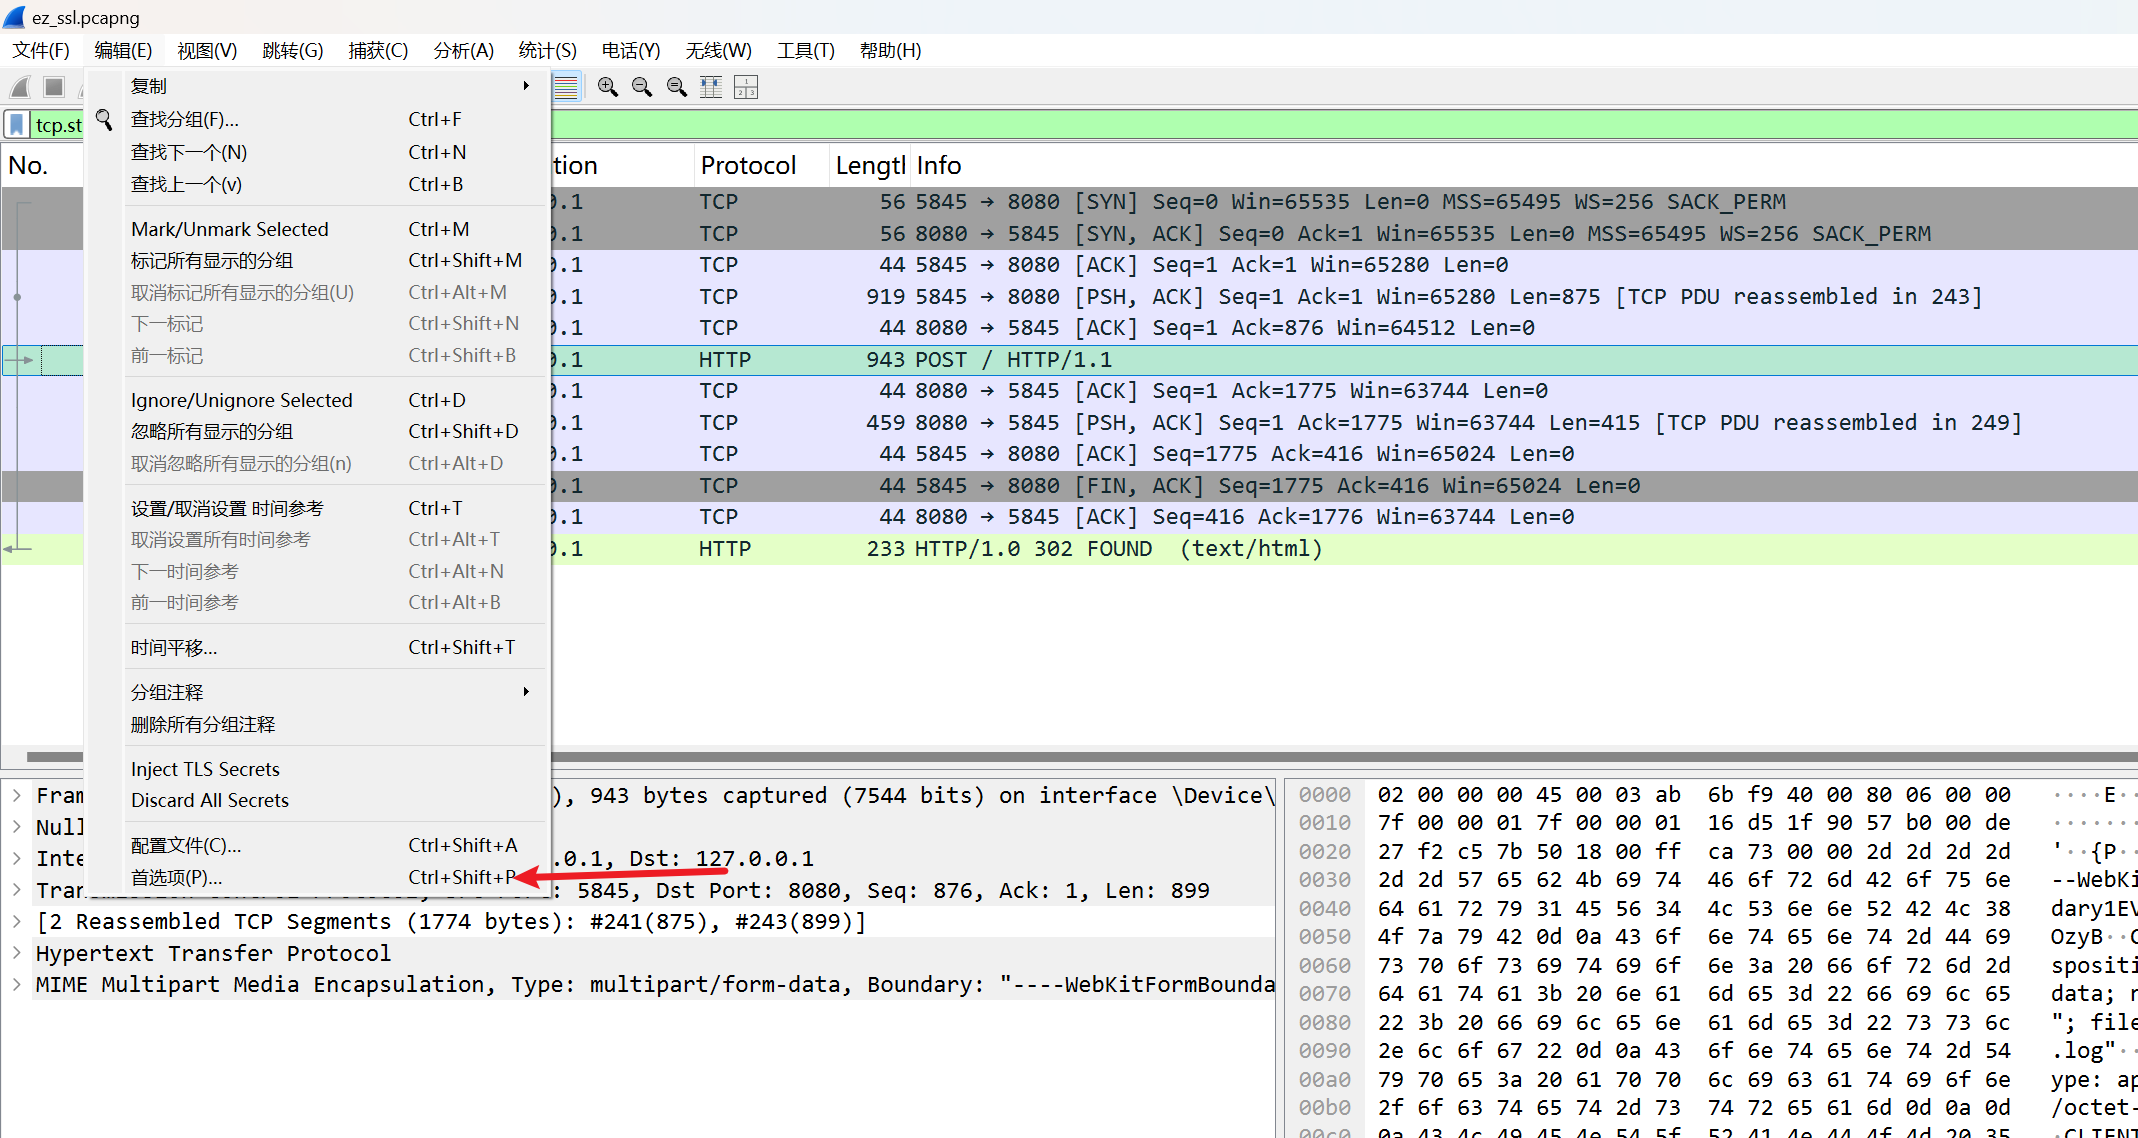Click the zoom out magnifier icon
The image size is (2138, 1138).
[x=642, y=87]
